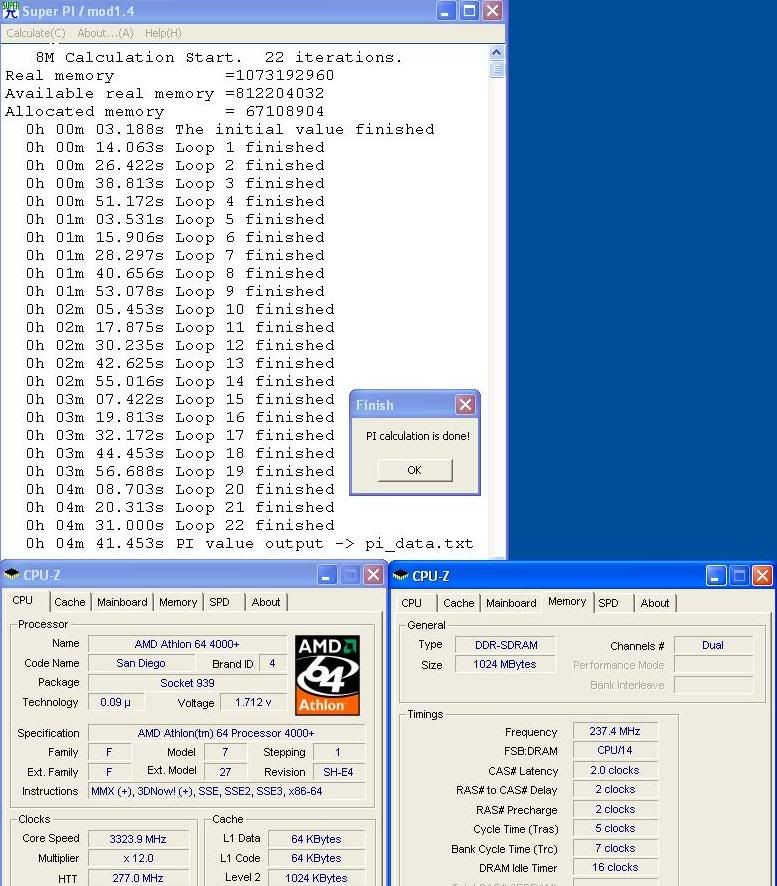
Task: Click the left CPU-Z window title icon
Action: pos(11,575)
